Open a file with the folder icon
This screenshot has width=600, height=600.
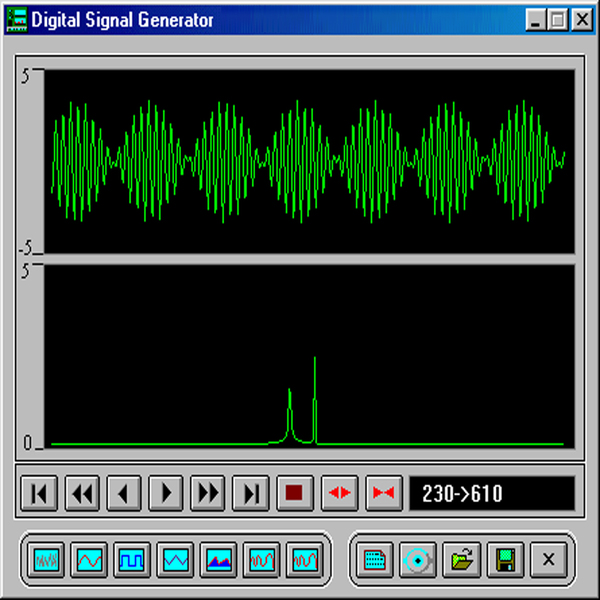(x=461, y=560)
